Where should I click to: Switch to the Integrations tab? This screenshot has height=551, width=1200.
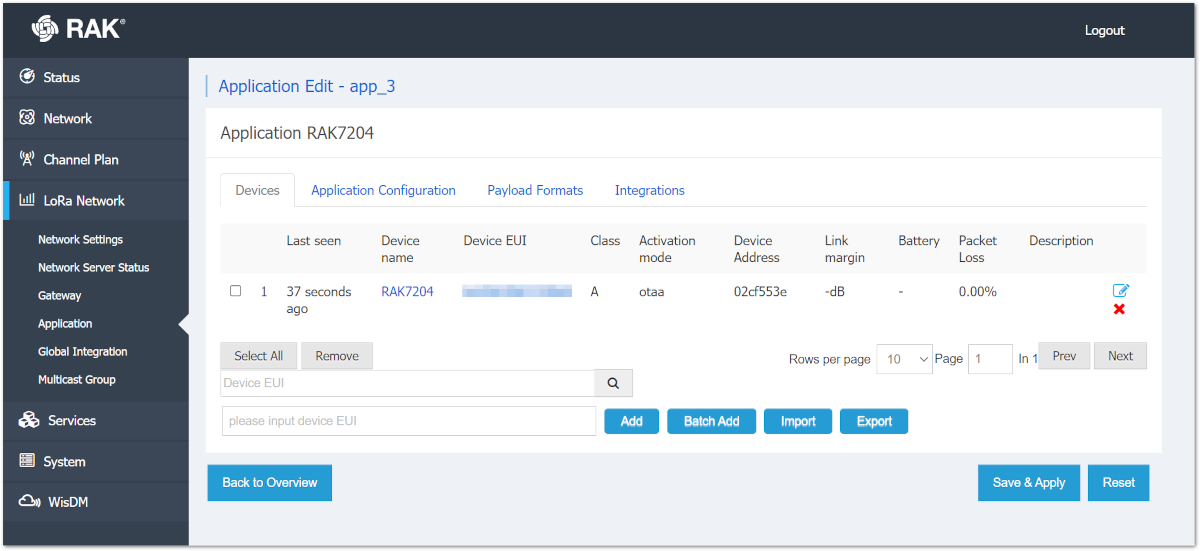point(650,190)
